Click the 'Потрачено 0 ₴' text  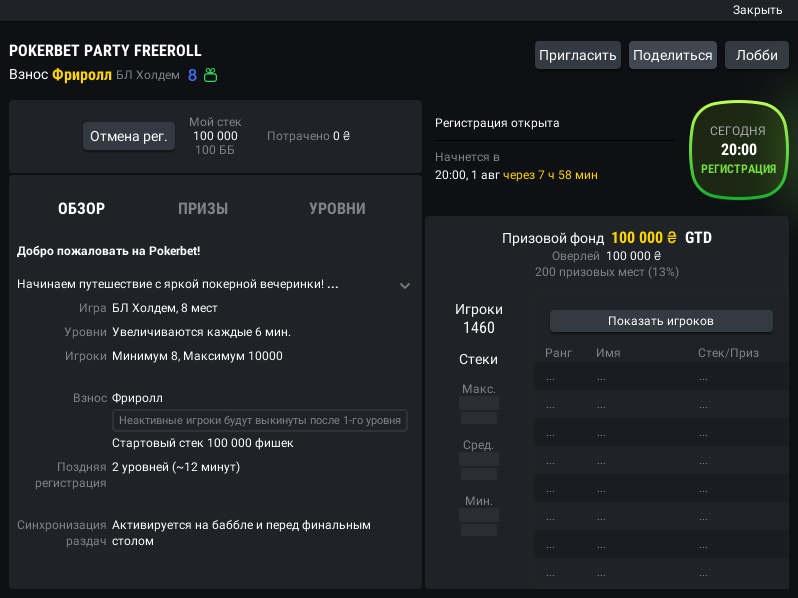coord(308,136)
